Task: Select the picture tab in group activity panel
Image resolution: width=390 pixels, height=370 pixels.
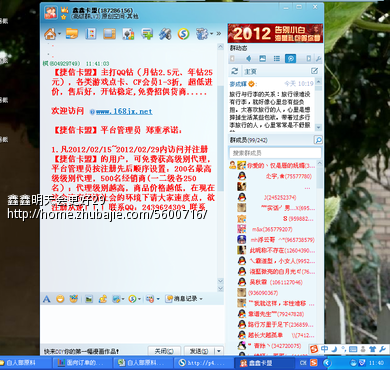Action: coord(262,59)
